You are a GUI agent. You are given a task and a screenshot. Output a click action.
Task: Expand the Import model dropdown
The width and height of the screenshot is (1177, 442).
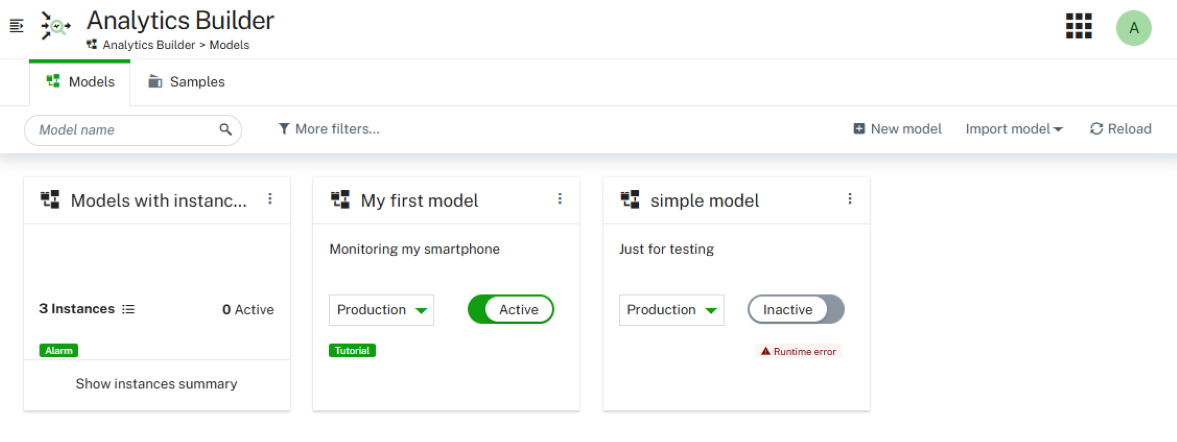[1014, 129]
